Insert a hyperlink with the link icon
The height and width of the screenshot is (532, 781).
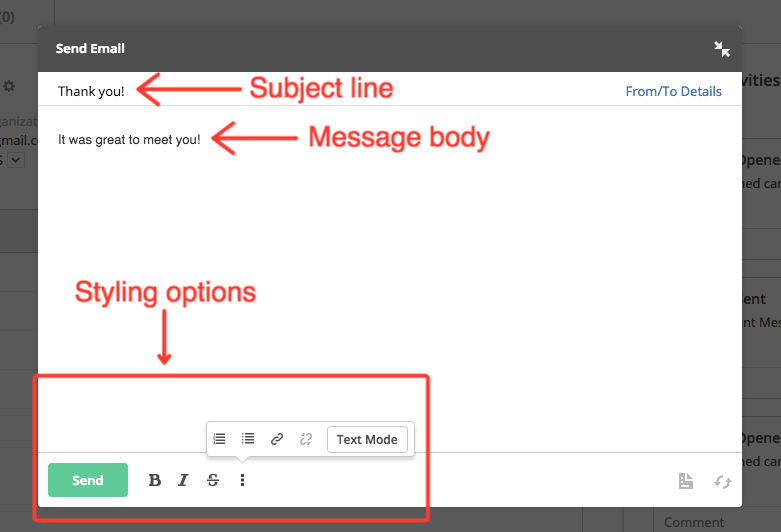click(277, 439)
